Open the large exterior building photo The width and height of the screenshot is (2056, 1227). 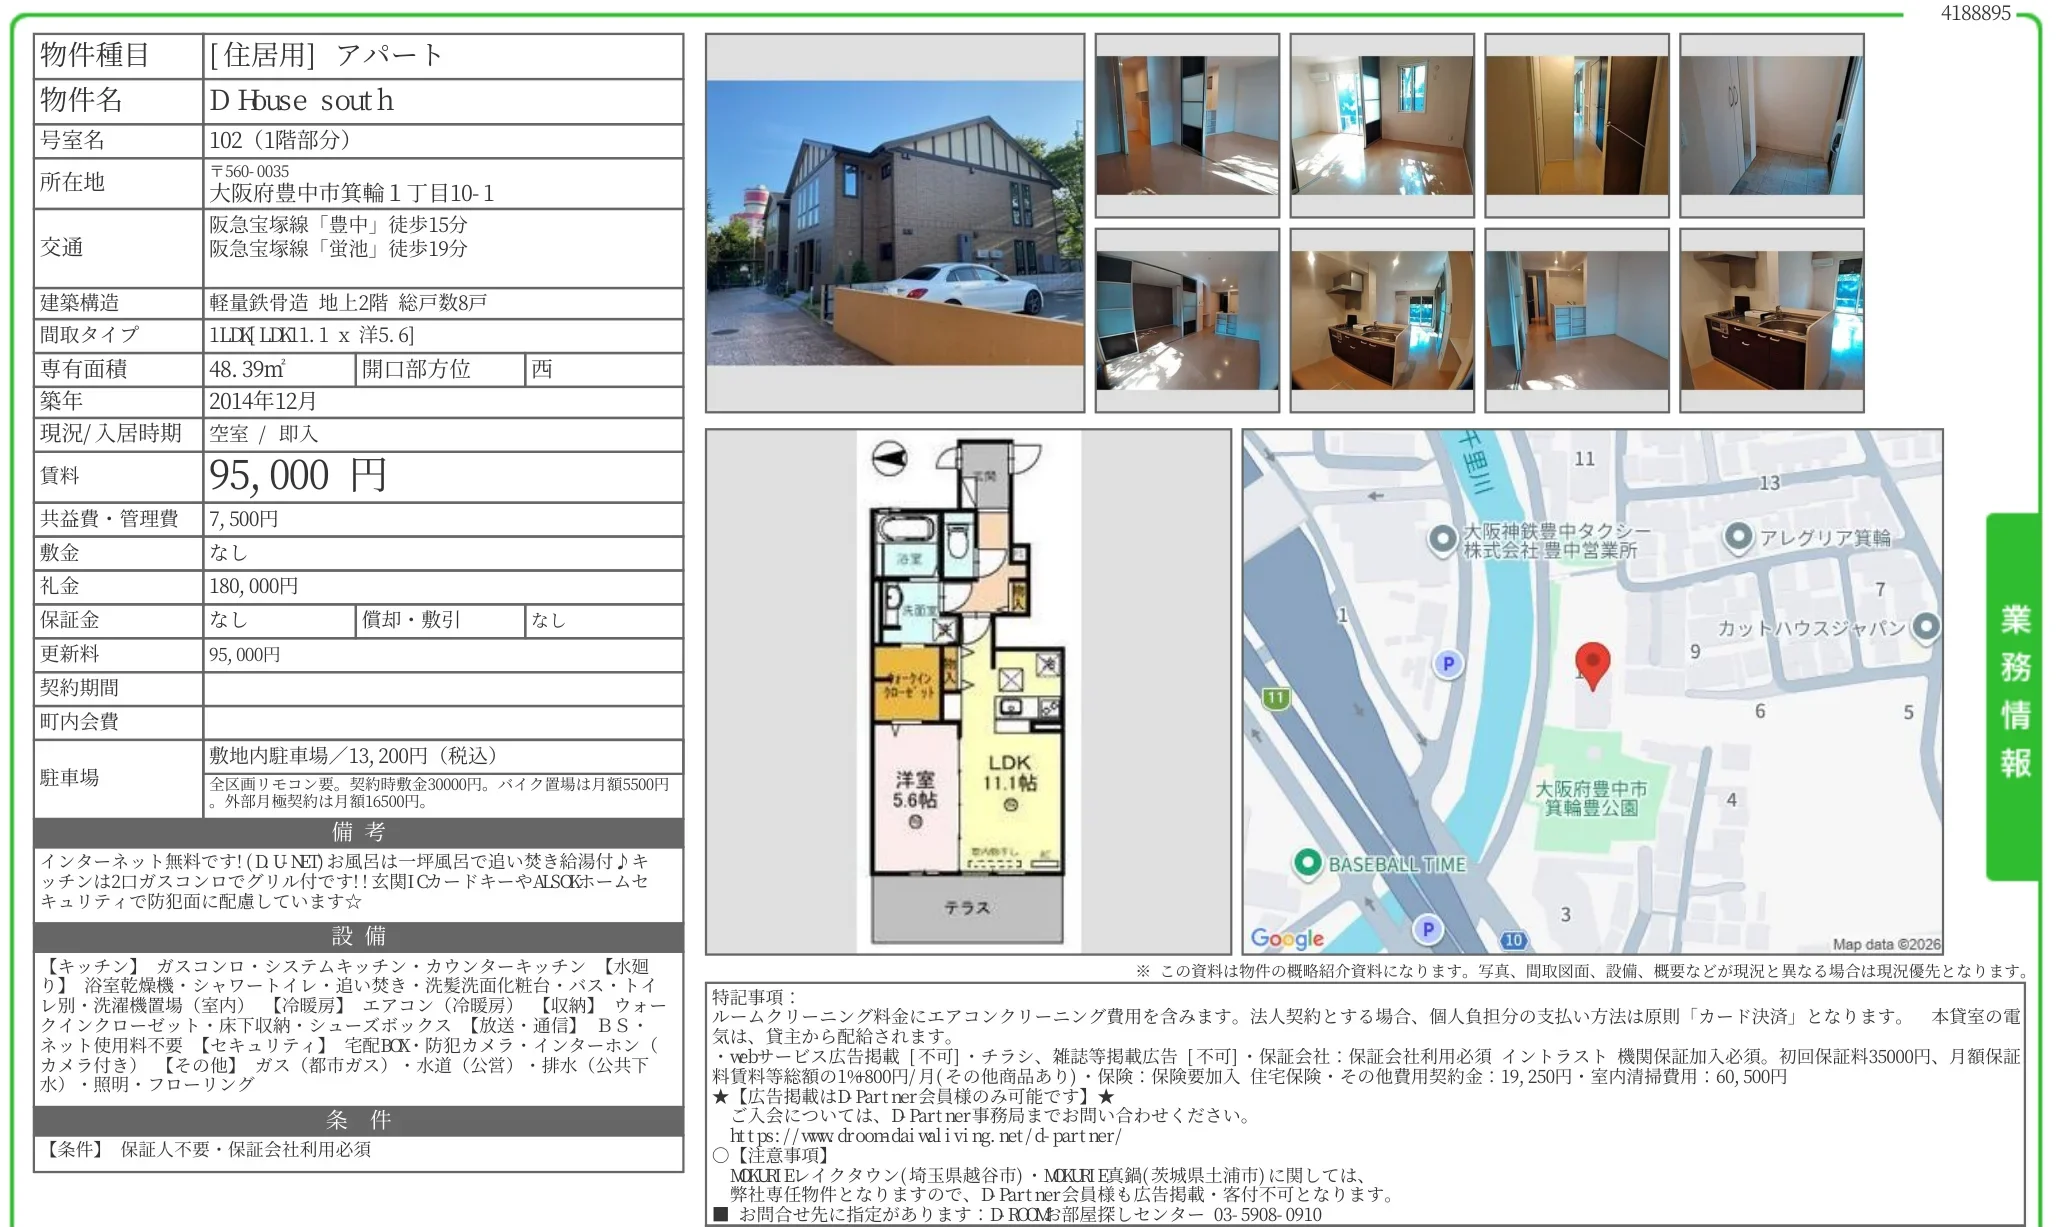895,223
